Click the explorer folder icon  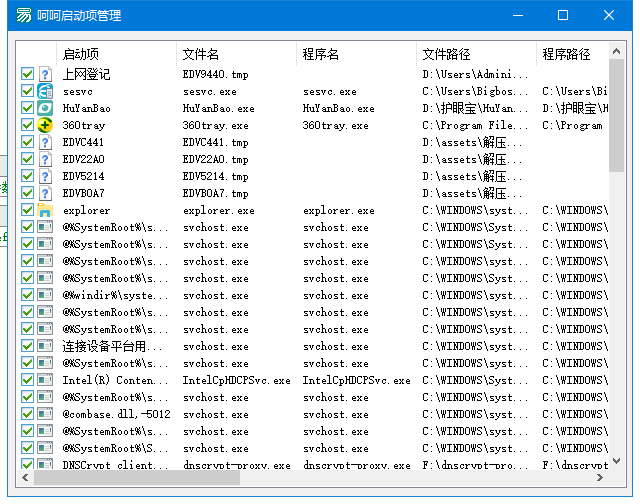(x=45, y=210)
